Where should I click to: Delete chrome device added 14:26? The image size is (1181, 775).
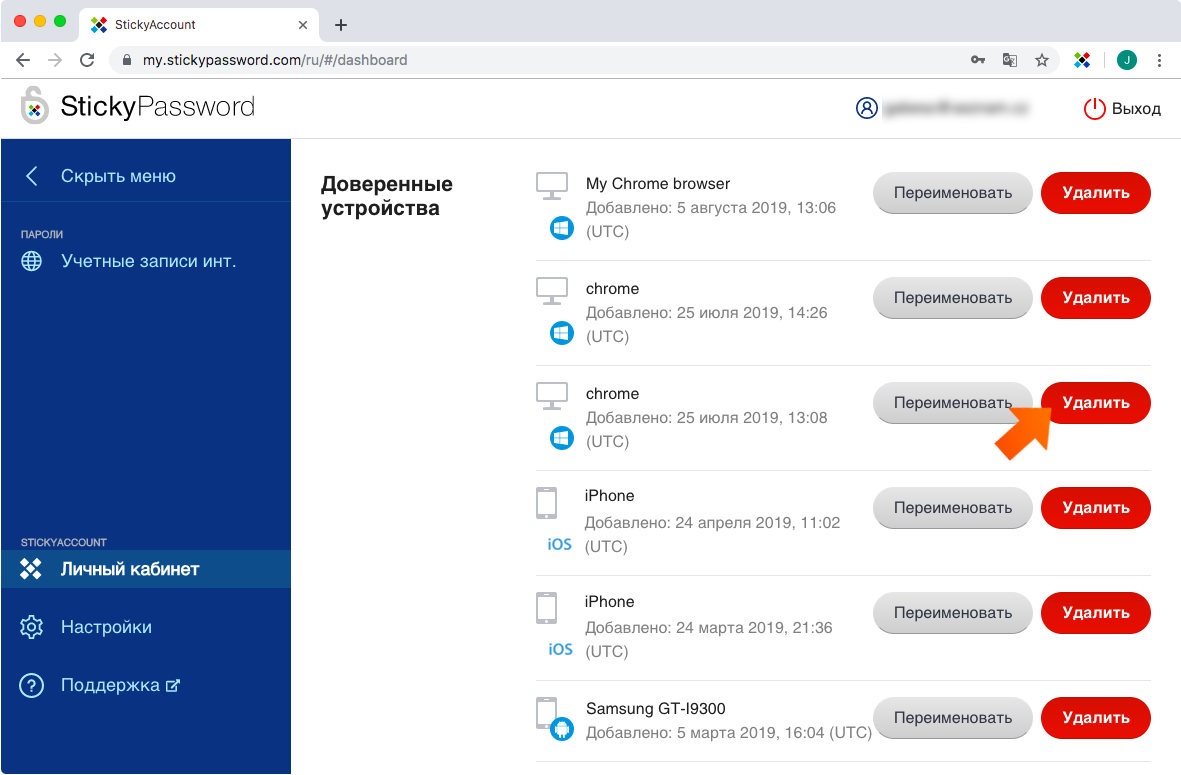[x=1096, y=298]
